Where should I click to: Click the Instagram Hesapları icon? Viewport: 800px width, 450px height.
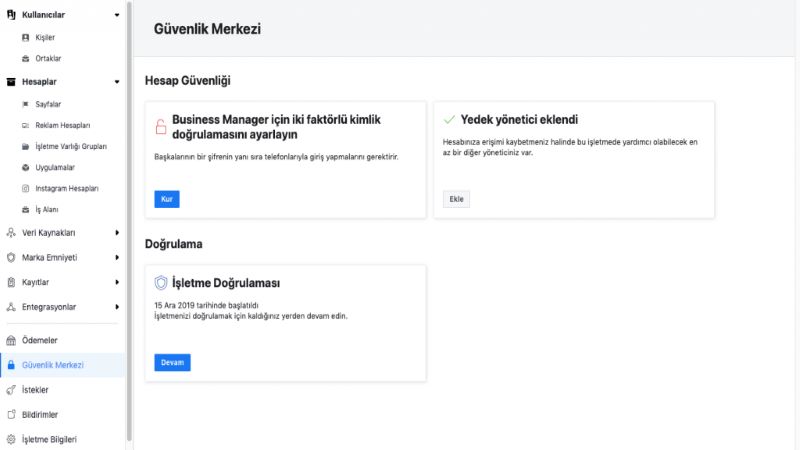click(26, 188)
